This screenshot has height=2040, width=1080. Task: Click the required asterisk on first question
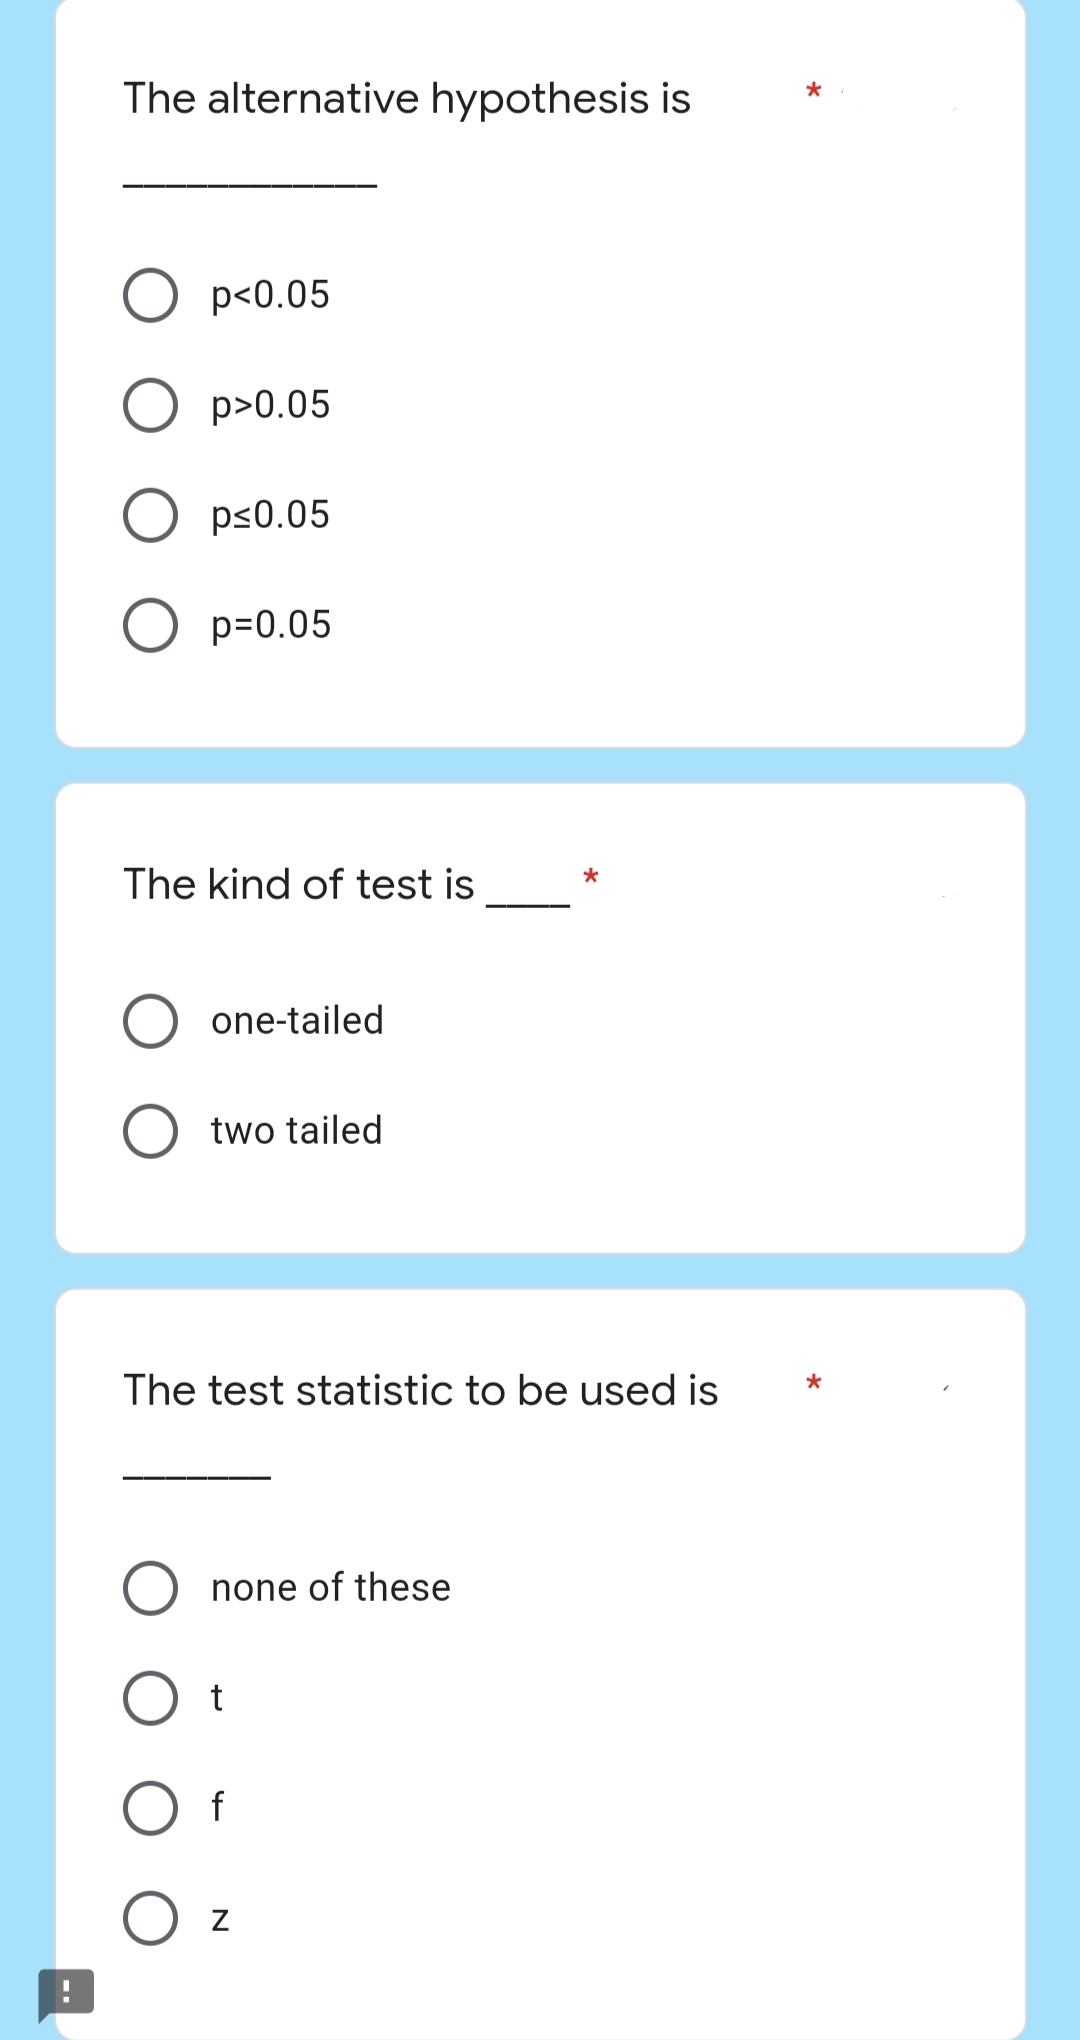coord(813,90)
